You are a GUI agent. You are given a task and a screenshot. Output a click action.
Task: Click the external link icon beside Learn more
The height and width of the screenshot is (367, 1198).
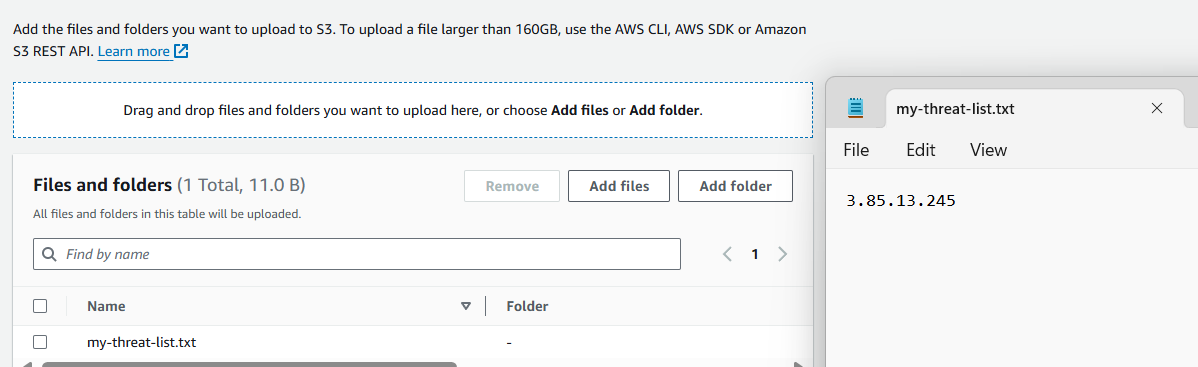point(181,51)
